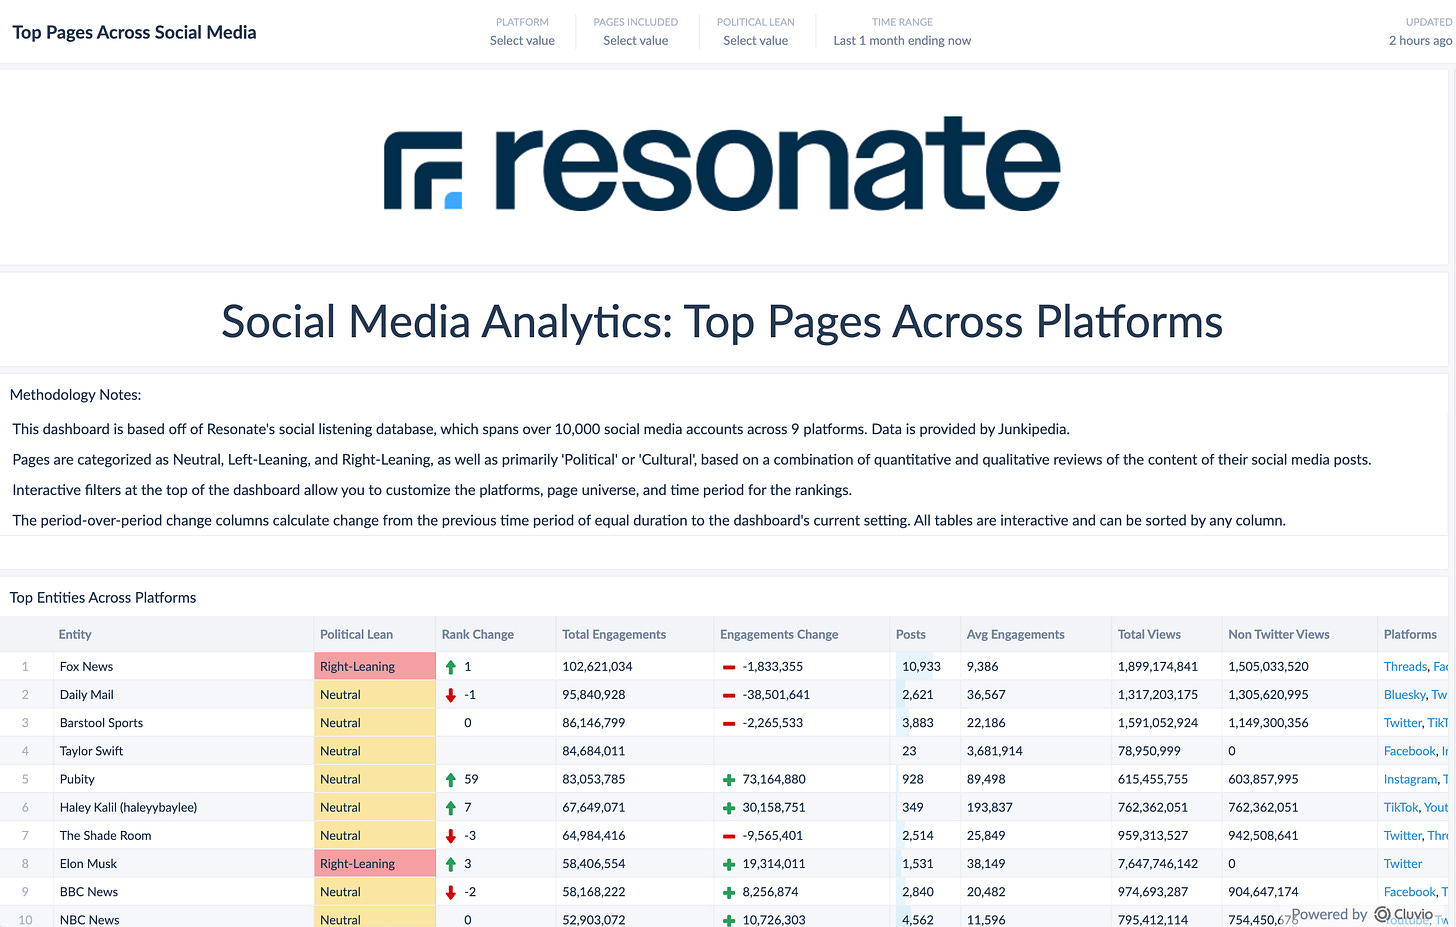
Task: Click green up arrow in Pubity row
Action: [451, 779]
